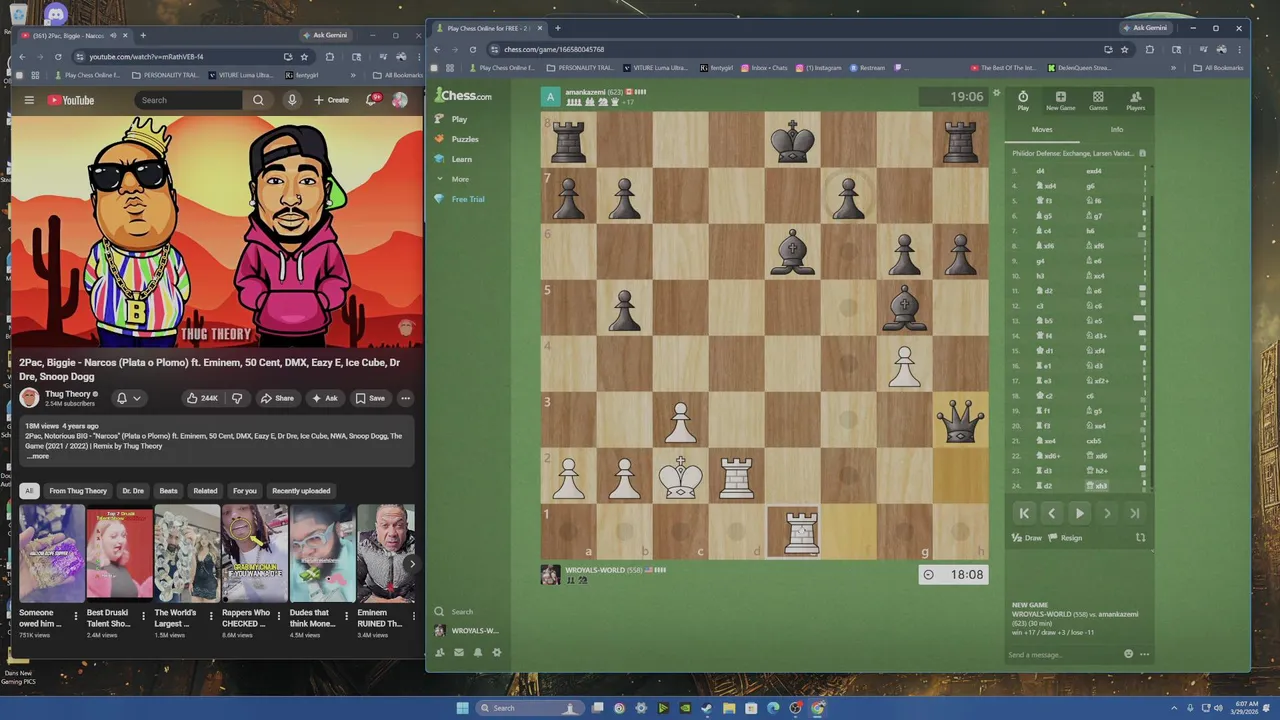Play through moves with the play arrow
This screenshot has width=1280, height=720.
point(1079,513)
